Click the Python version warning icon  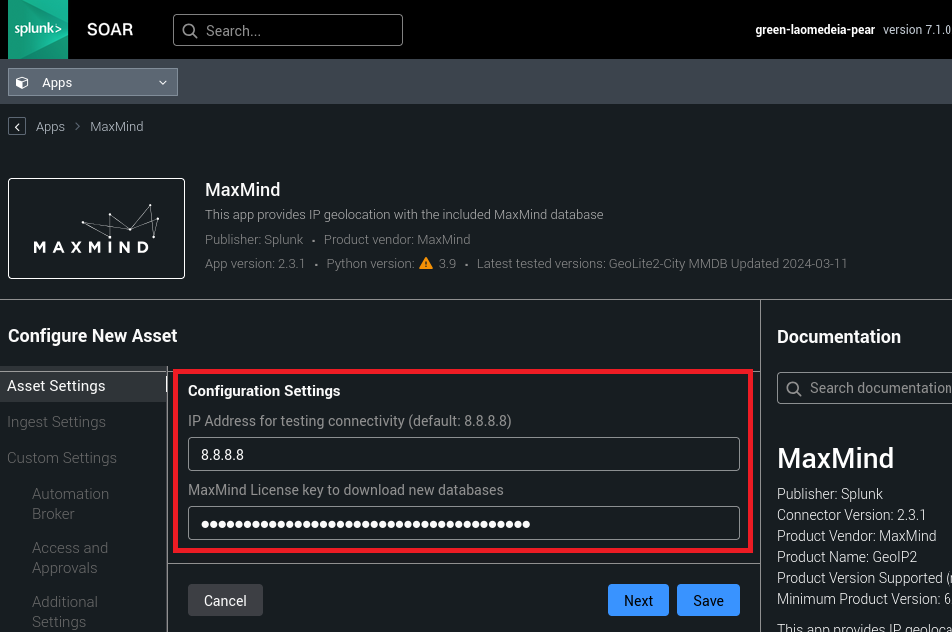click(x=426, y=264)
